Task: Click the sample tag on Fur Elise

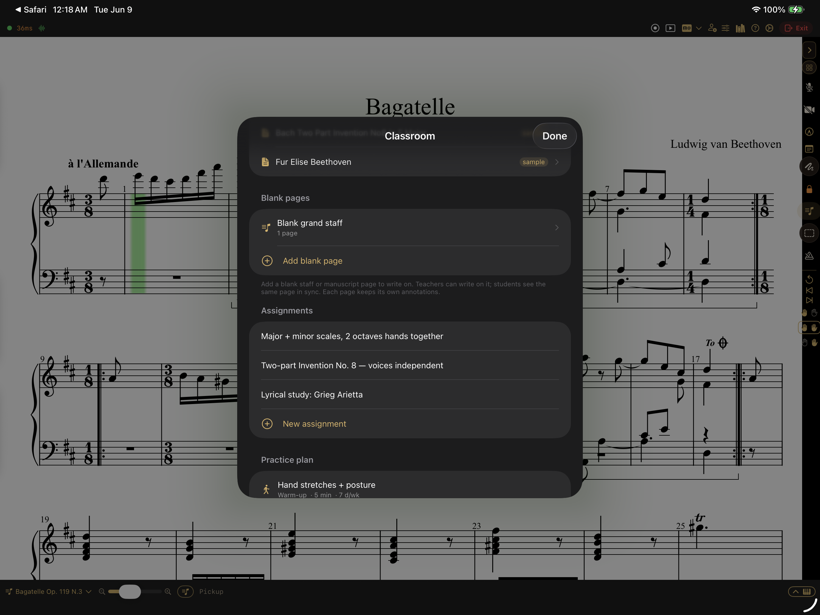Action: (533, 162)
